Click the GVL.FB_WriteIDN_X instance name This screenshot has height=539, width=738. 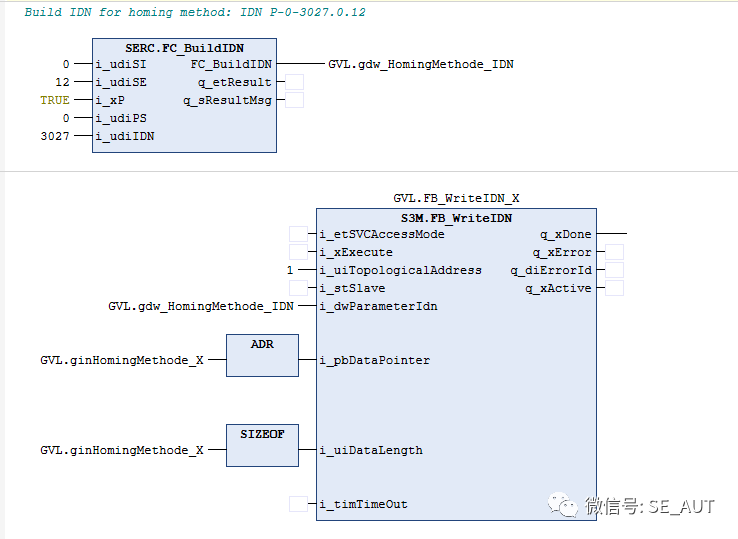coord(456,198)
